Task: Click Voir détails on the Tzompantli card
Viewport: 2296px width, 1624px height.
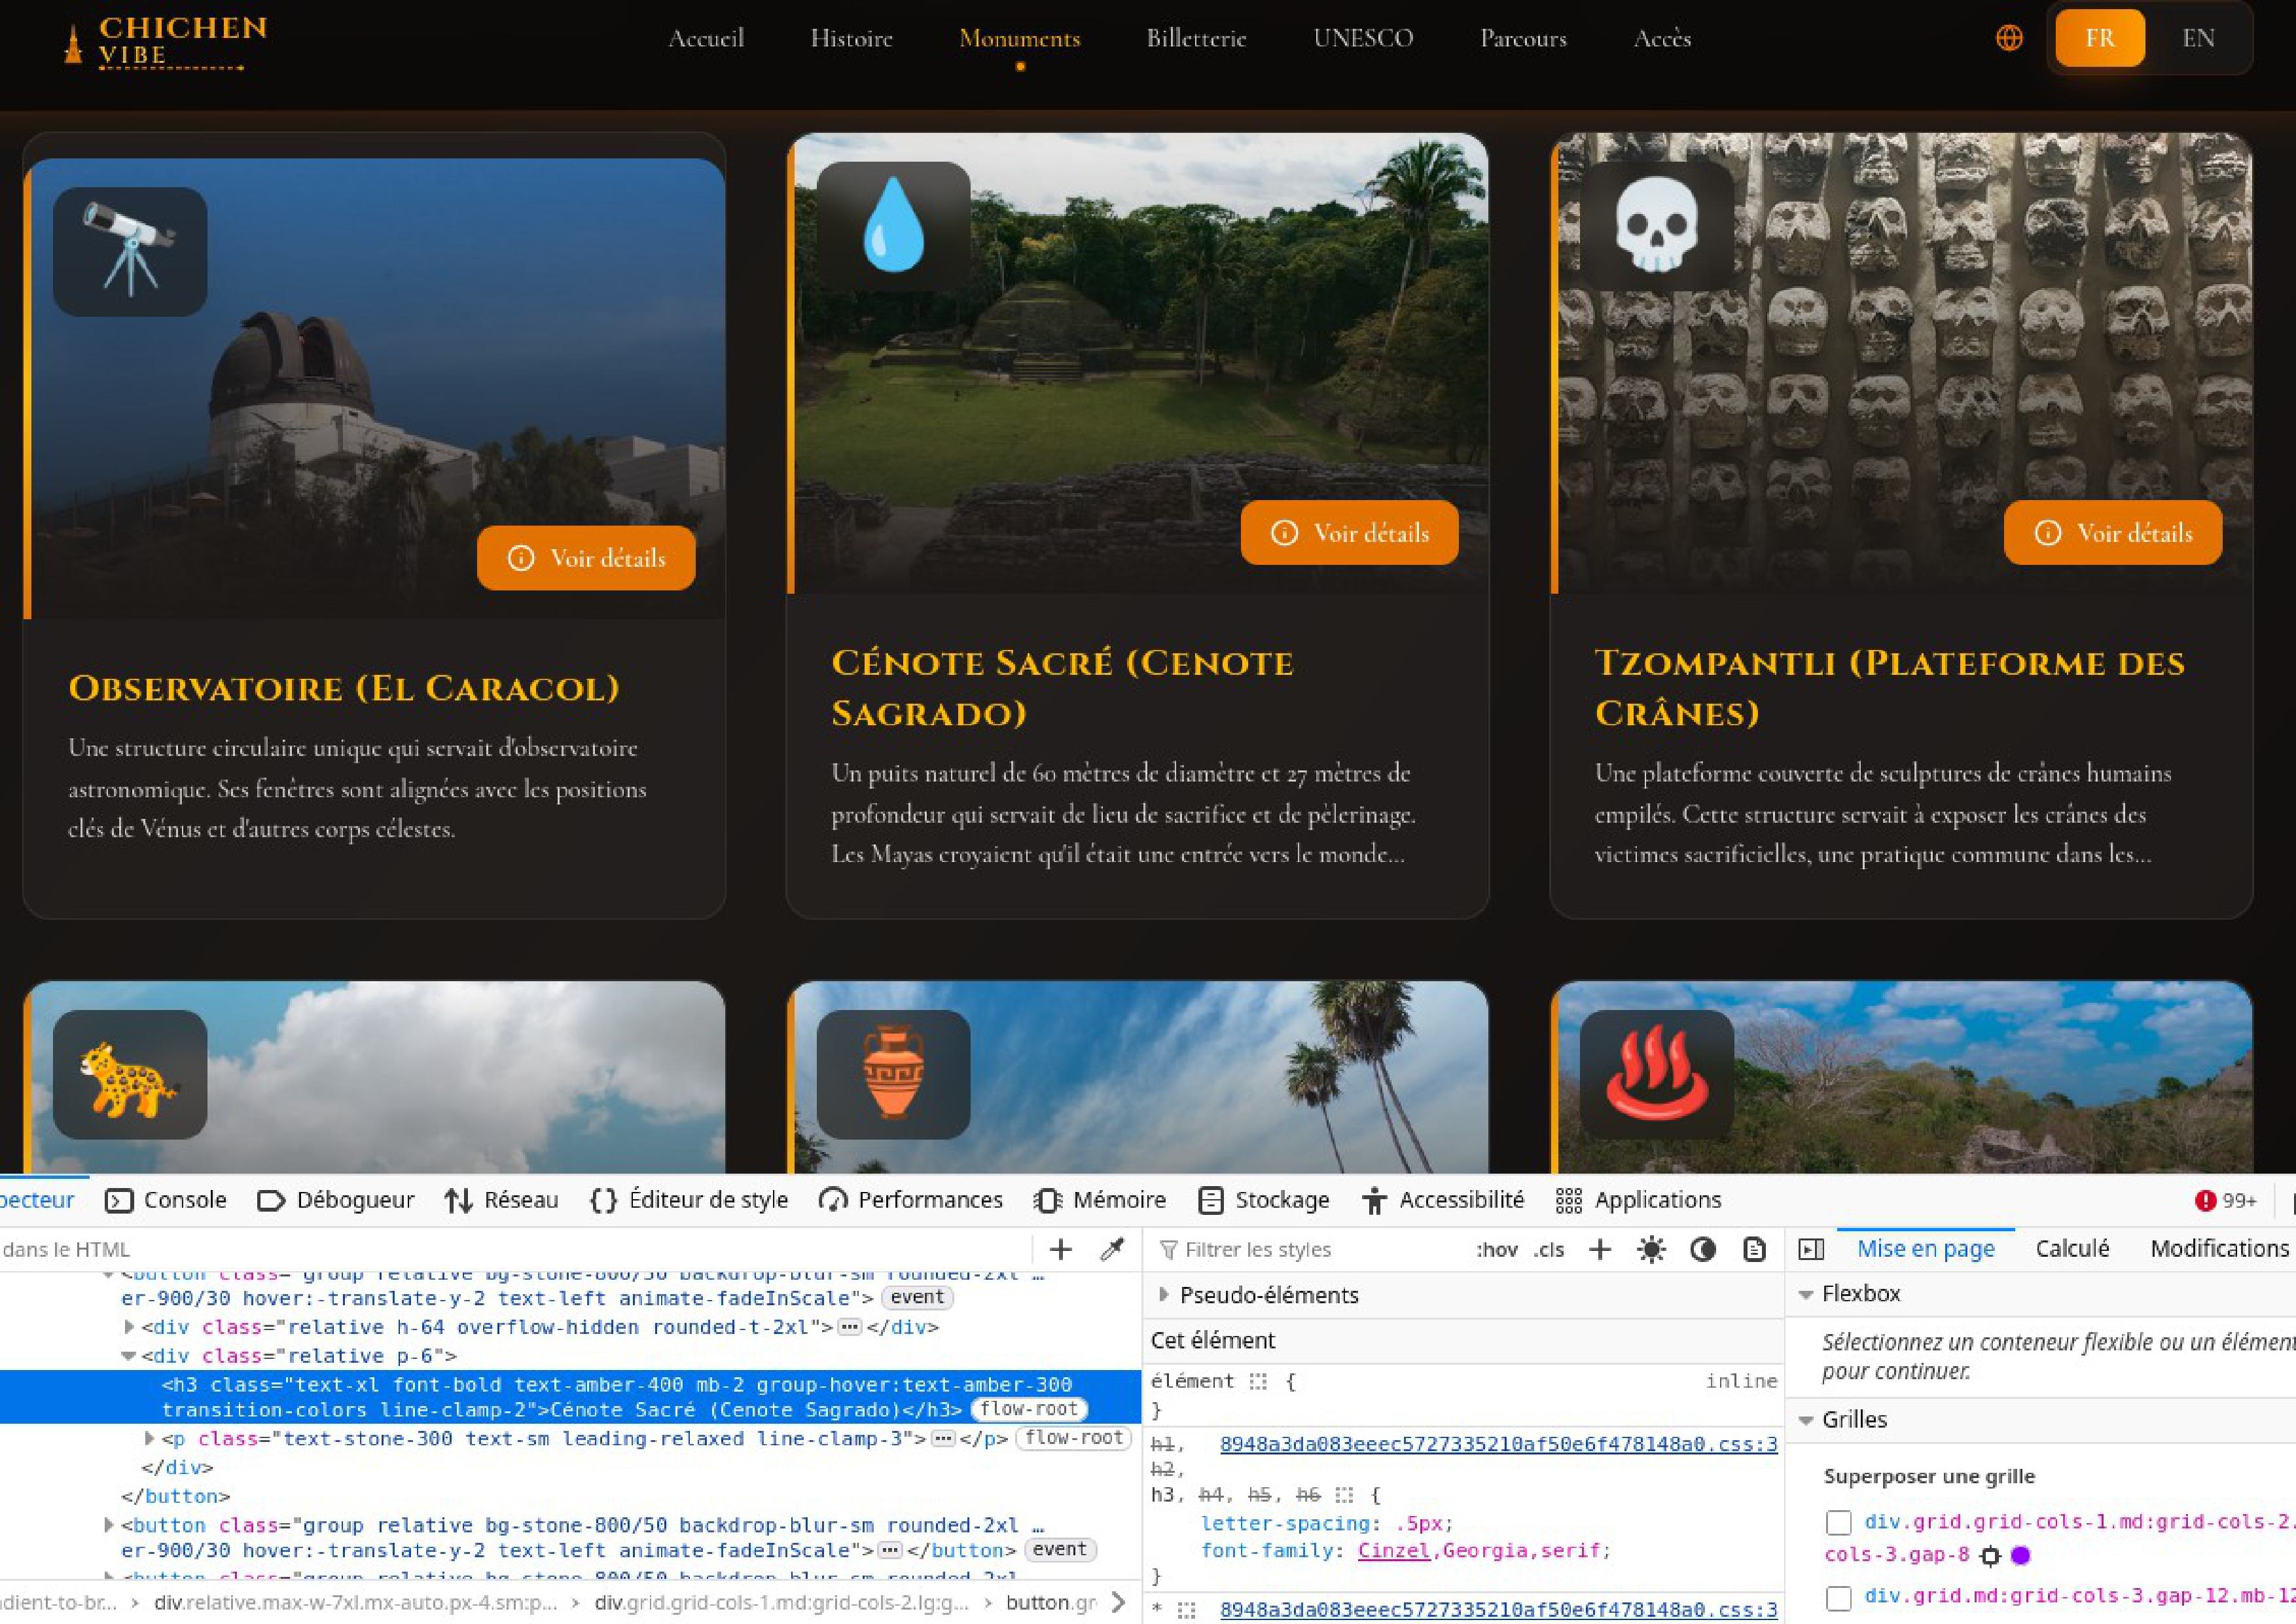Action: [2113, 533]
